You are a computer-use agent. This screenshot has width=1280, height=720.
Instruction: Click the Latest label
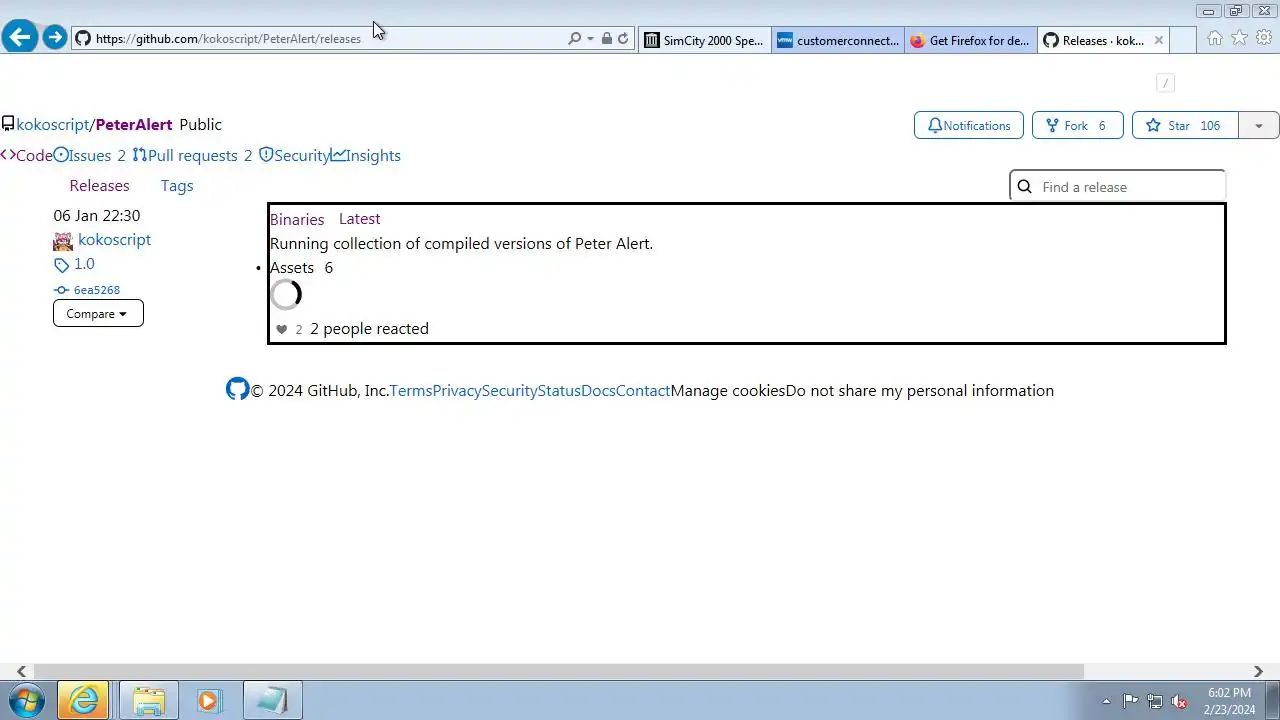(359, 219)
